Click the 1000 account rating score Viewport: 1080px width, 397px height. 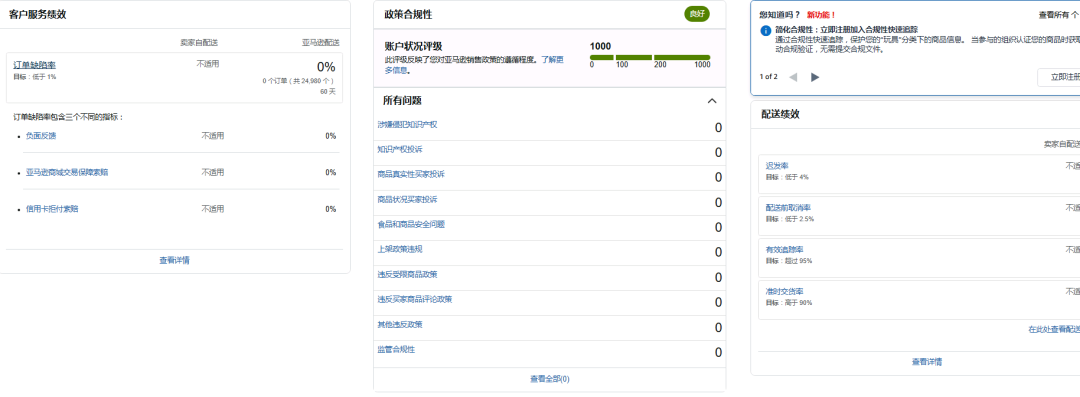click(601, 46)
